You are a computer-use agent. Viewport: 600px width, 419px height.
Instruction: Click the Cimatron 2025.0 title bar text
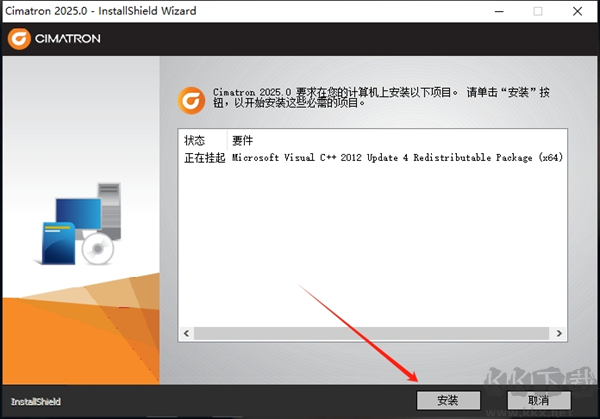click(x=101, y=11)
